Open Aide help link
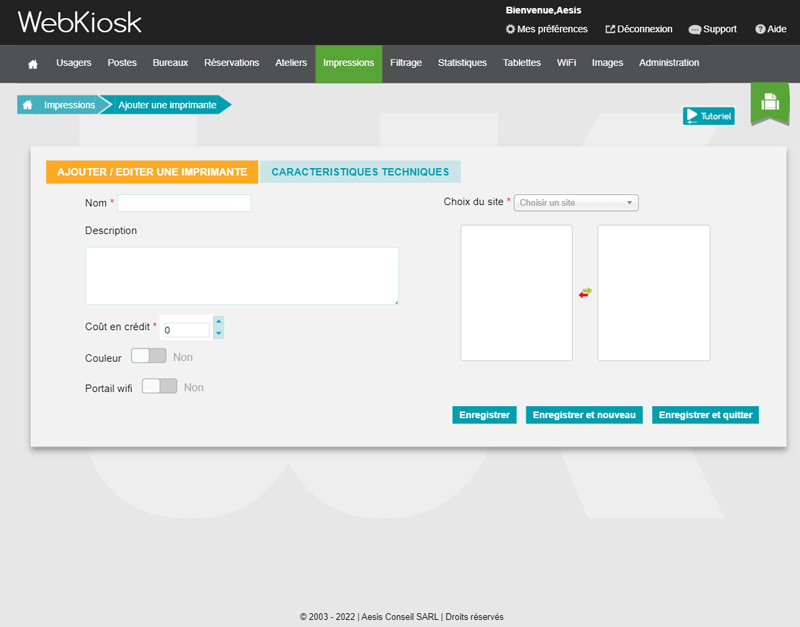The image size is (800, 627). 771,29
